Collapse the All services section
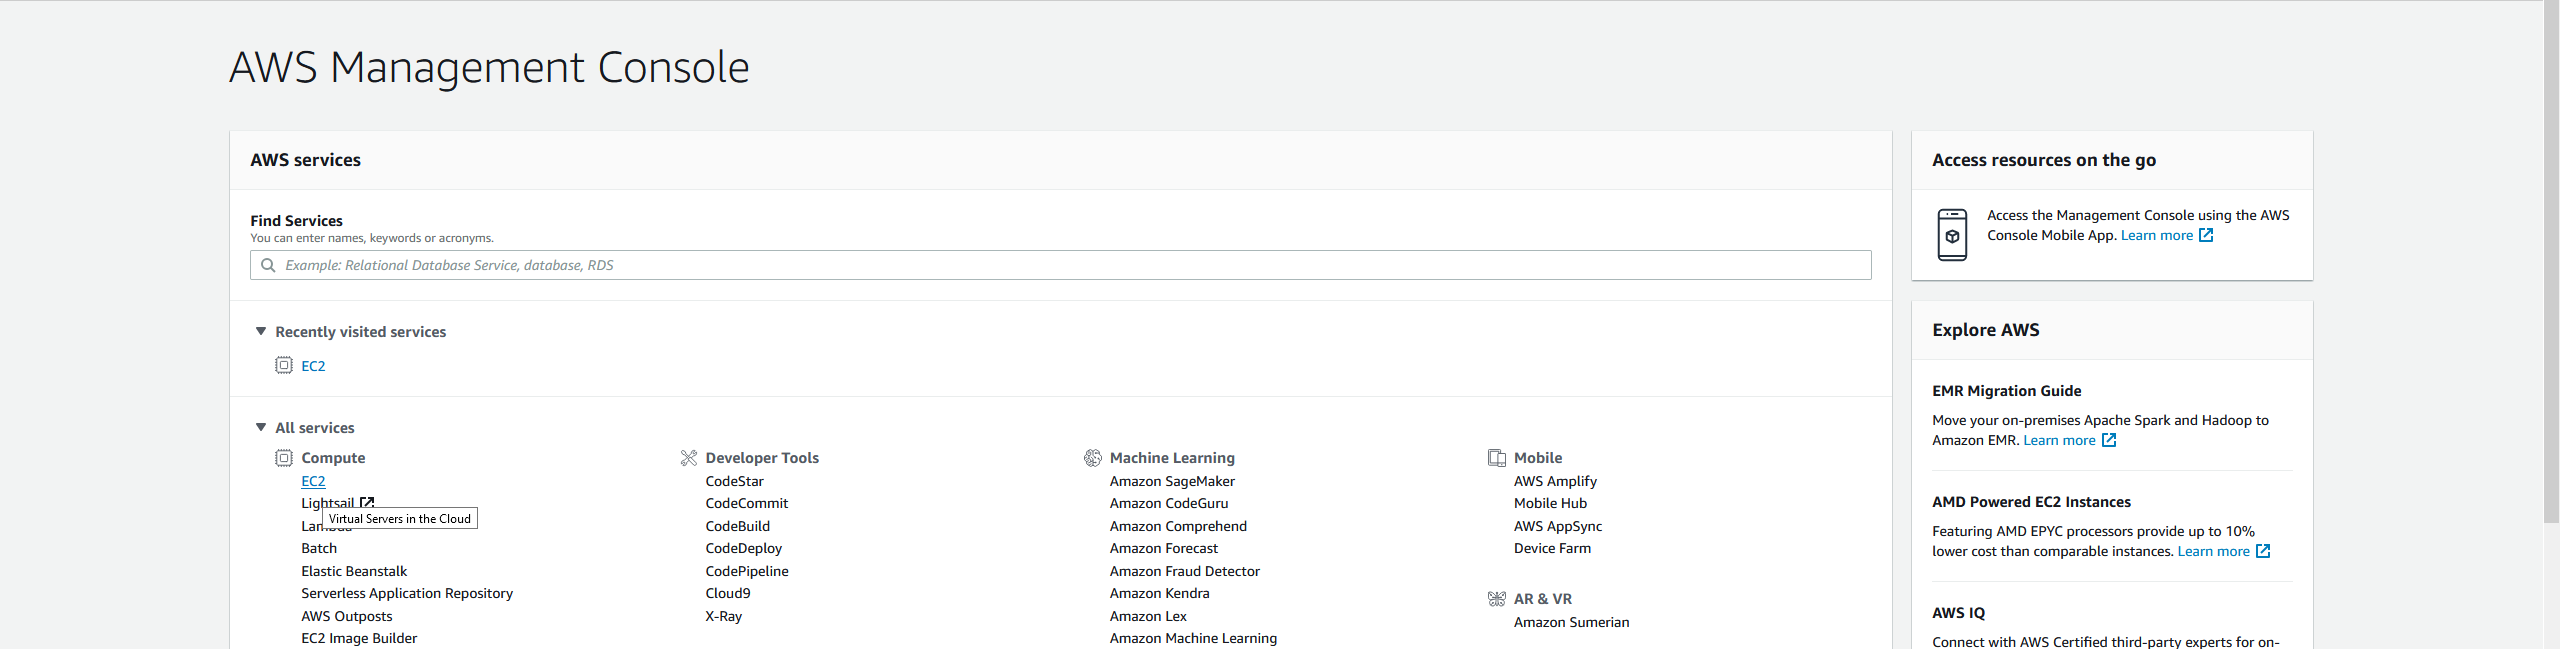Image resolution: width=2560 pixels, height=649 pixels. (x=261, y=427)
